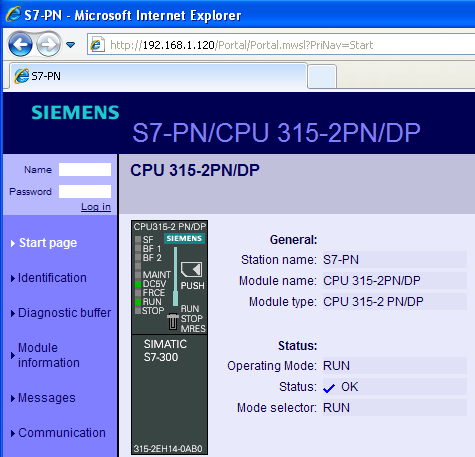This screenshot has height=457, width=475.
Task: Click the Status section heading
Action: pyautogui.click(x=297, y=346)
